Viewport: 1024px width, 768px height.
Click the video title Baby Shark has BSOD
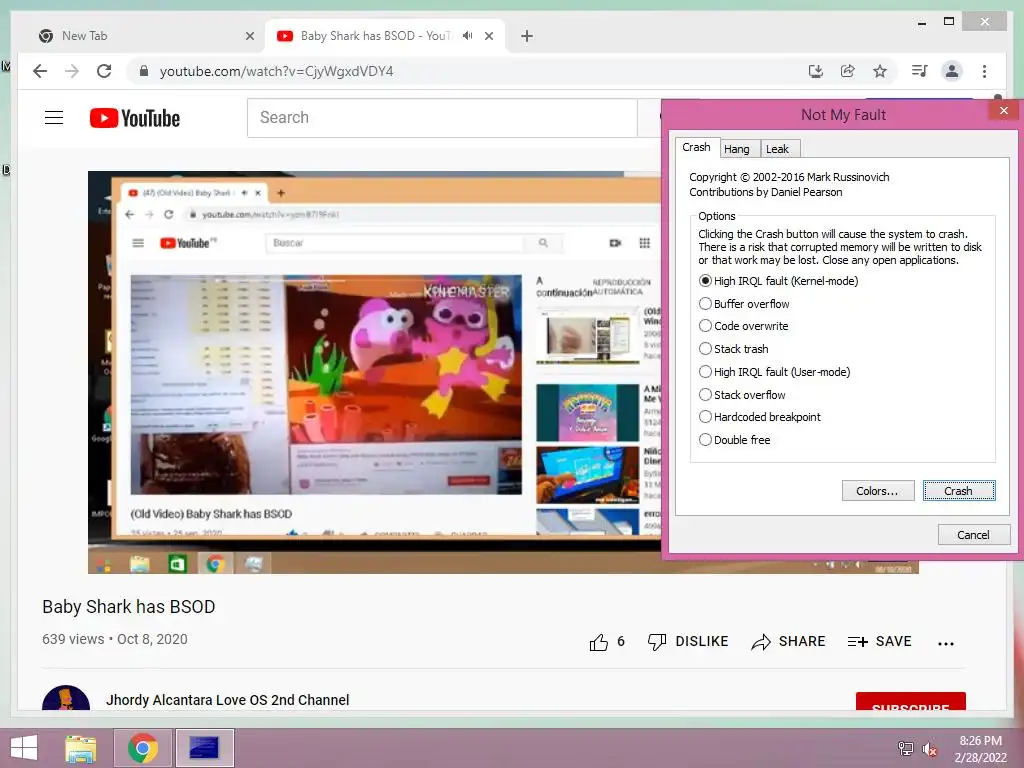[129, 607]
